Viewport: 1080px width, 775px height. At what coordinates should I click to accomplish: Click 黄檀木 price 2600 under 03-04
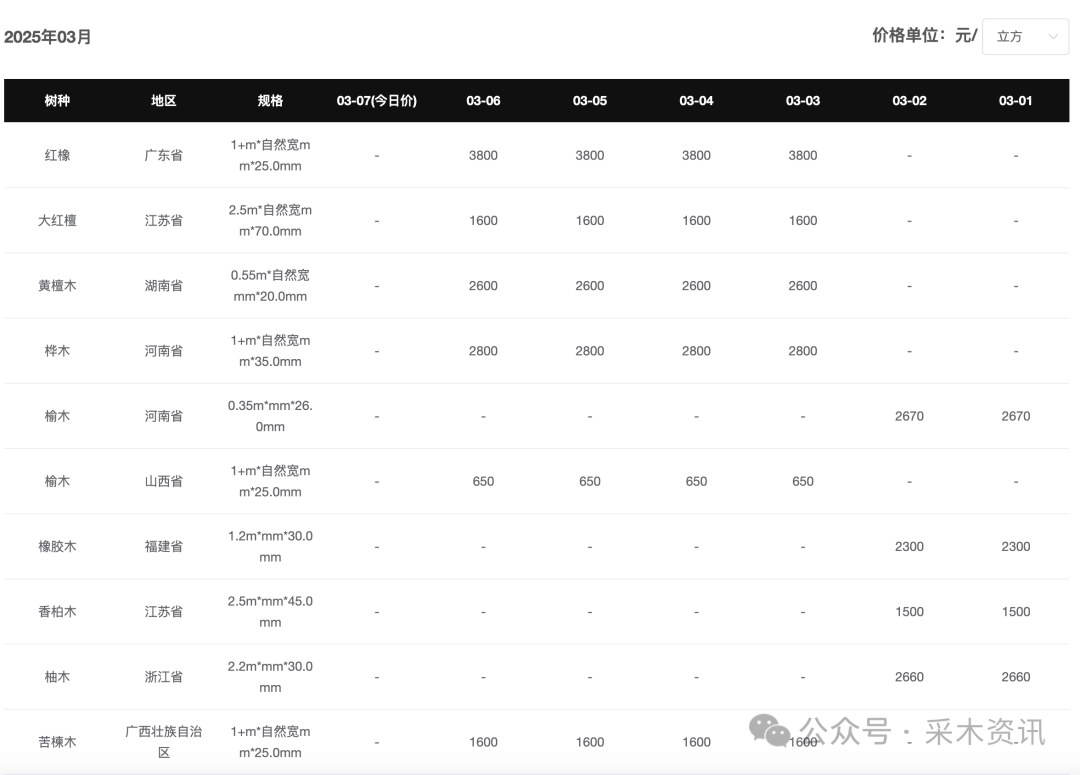coord(696,285)
